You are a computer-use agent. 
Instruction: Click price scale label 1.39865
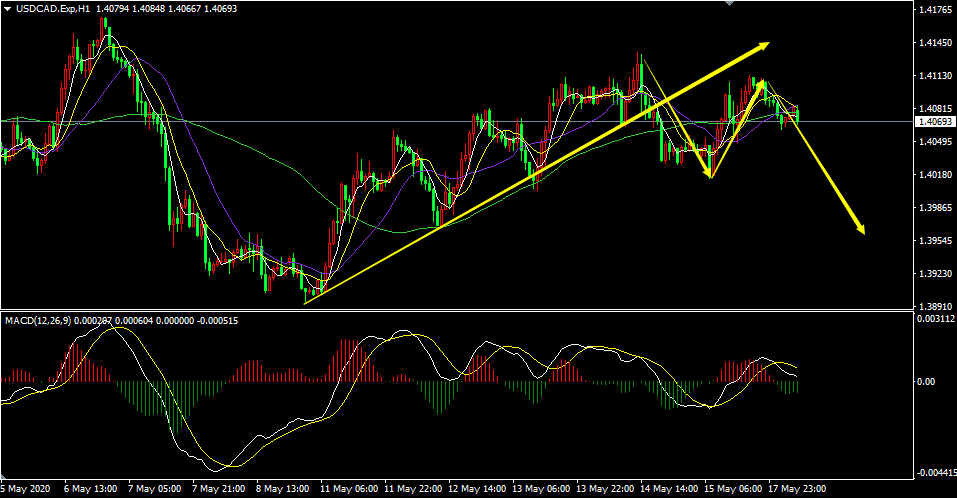[x=935, y=208]
